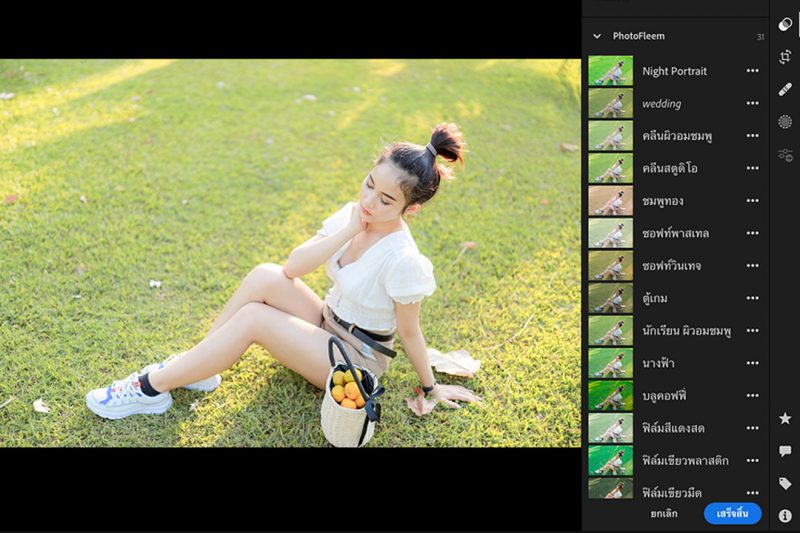This screenshot has height=533, width=800.
Task: Open three-dot menu for ตู้เกม preset
Action: click(x=753, y=298)
